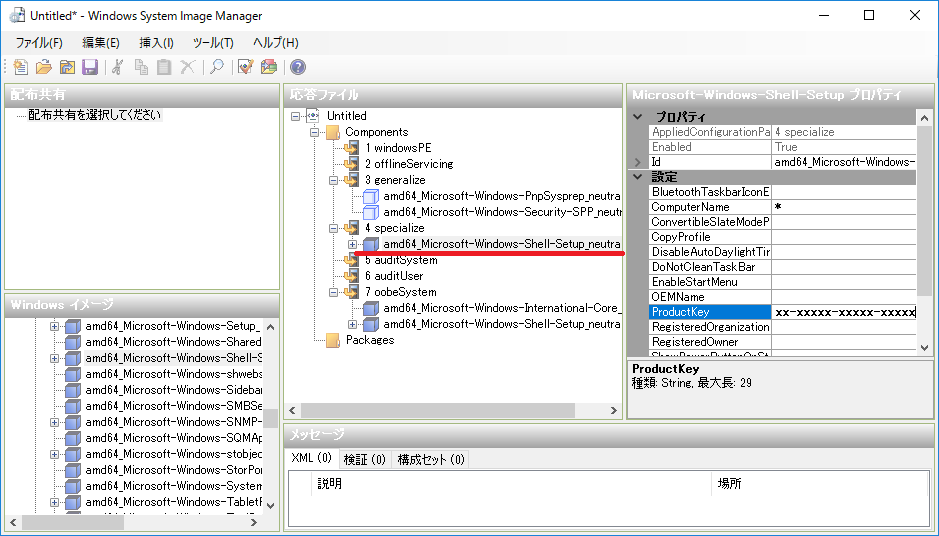Click the 6 auditUser pass icon
Image resolution: width=939 pixels, height=536 pixels.
point(352,276)
